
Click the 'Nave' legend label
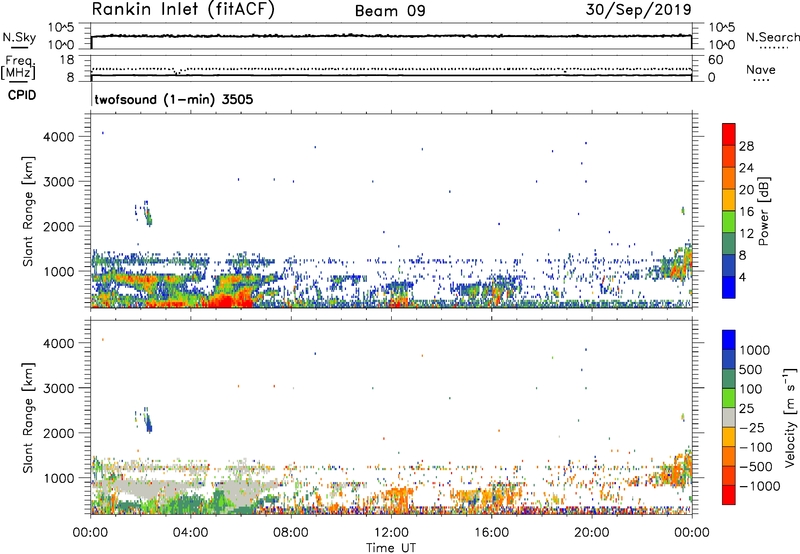[760, 70]
